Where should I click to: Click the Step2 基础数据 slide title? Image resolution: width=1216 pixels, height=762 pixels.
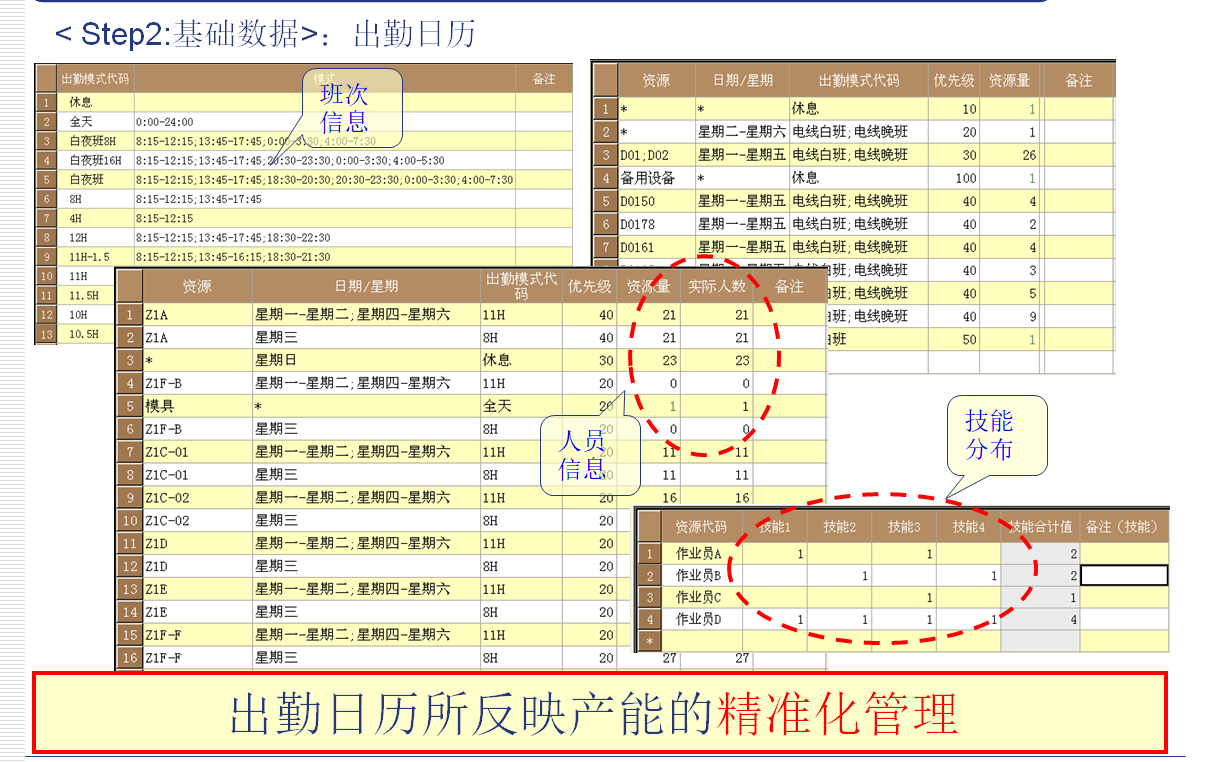(265, 34)
